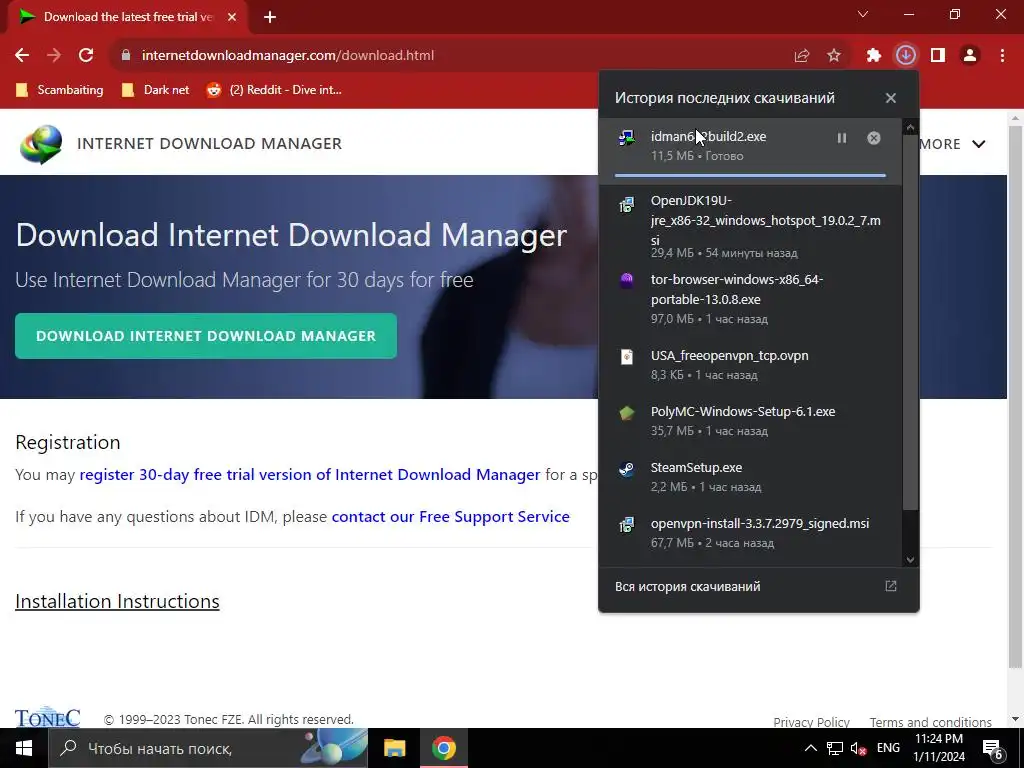Screen dimensions: 1024x768
Task: Open Chrome from the taskbar
Action: click(443, 748)
